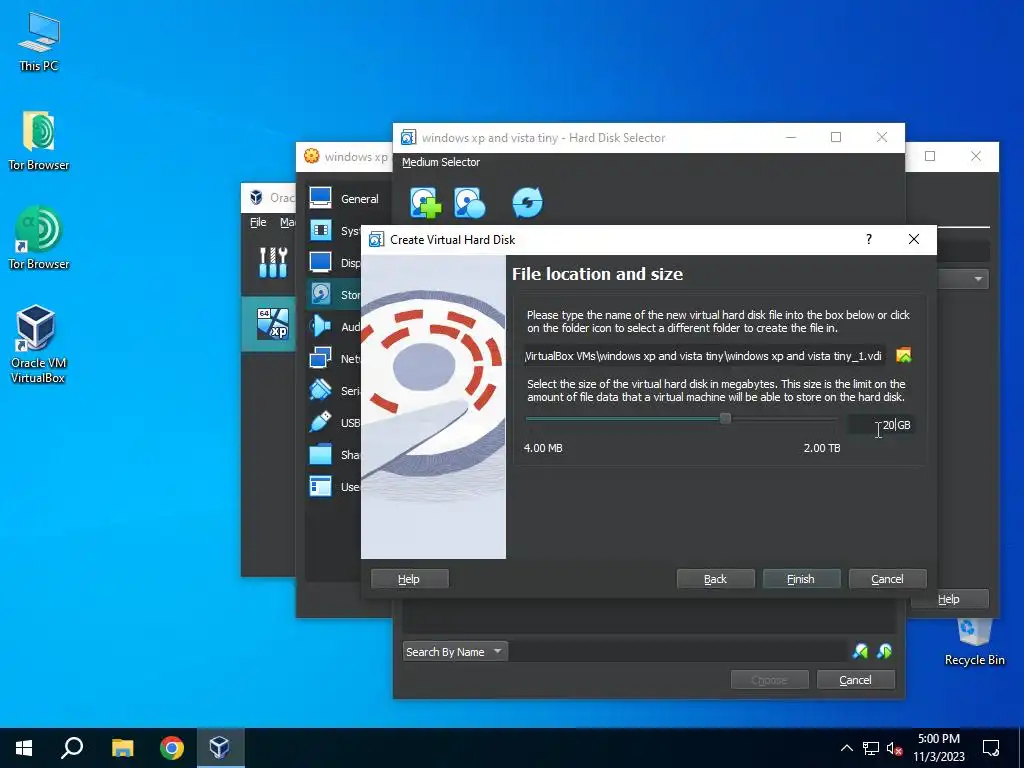
Task: Select Serial Ports icon in settings sidebar
Action: (x=321, y=391)
